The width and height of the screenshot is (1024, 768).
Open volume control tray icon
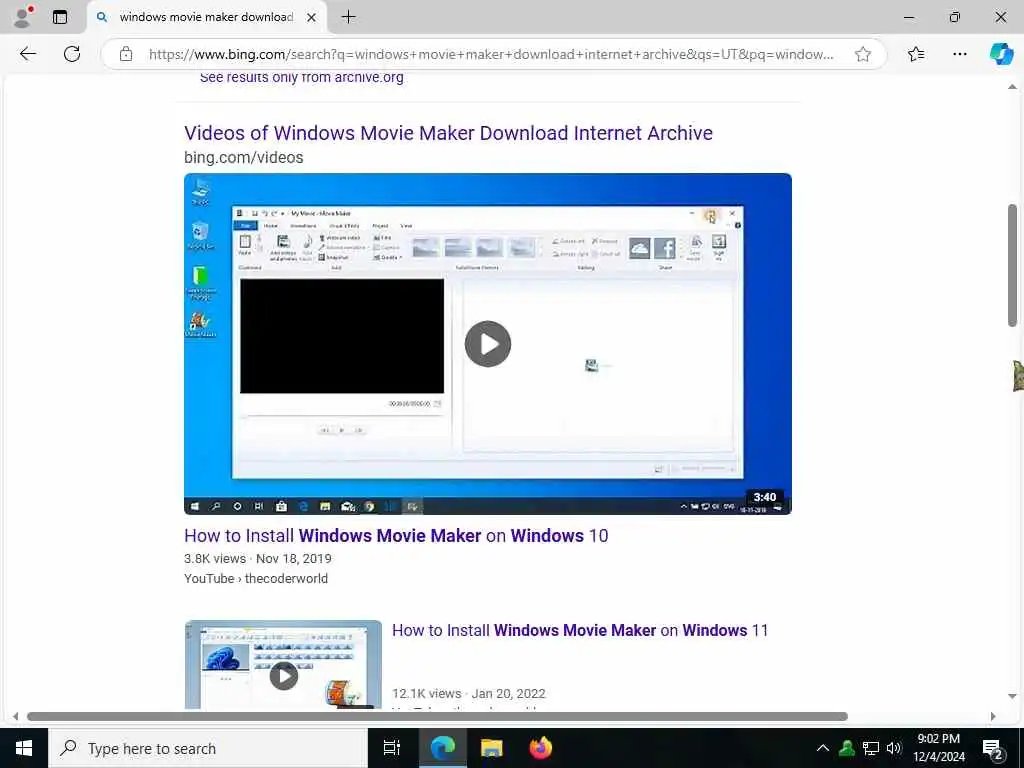894,748
